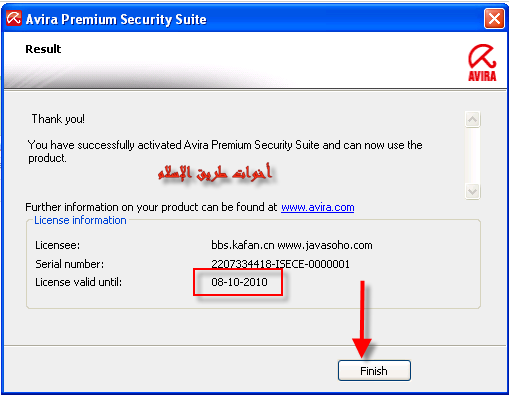
Task: Open the www.avira.com link
Action: tap(317, 207)
